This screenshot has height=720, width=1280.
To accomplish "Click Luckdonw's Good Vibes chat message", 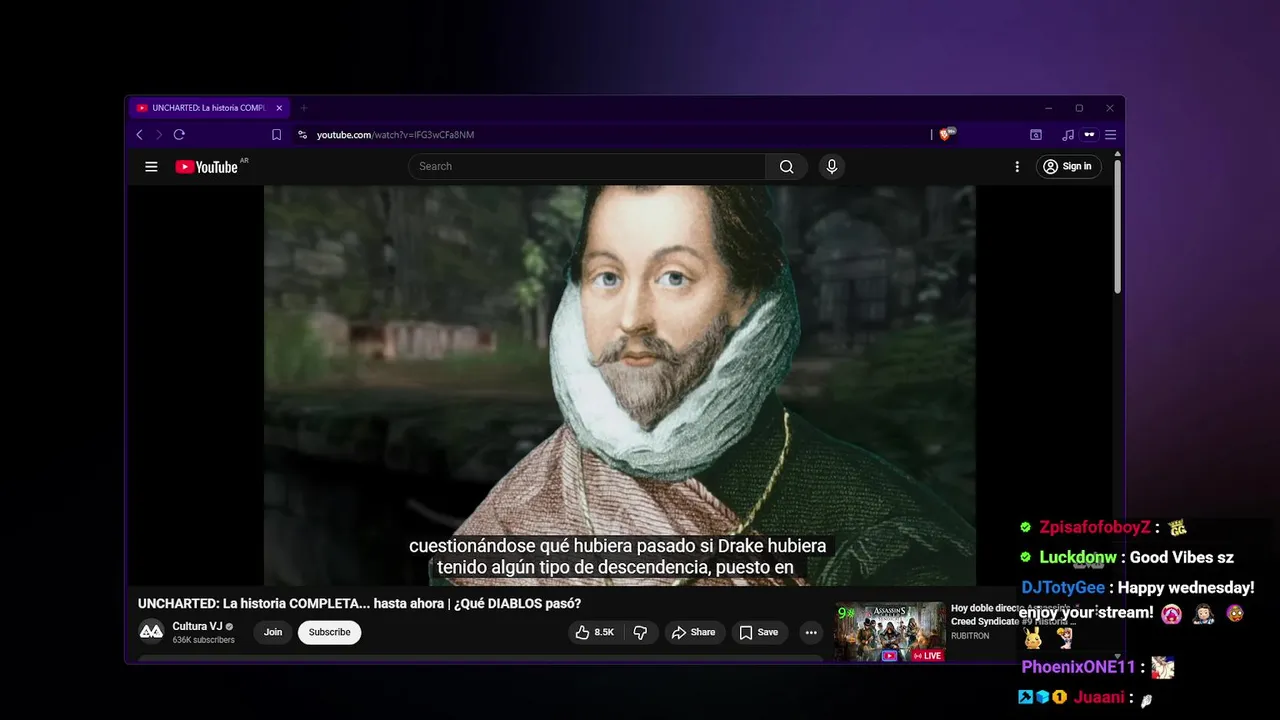I will pyautogui.click(x=1181, y=557).
